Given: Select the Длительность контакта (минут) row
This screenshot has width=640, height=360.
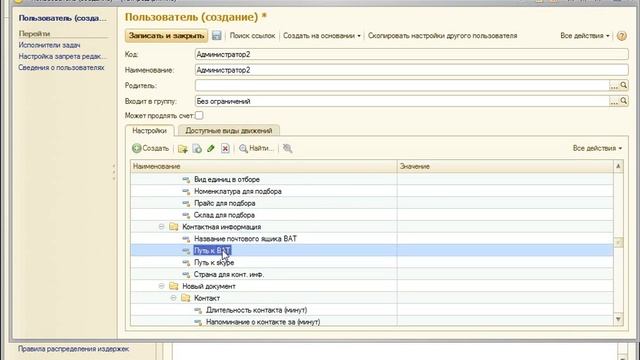Looking at the screenshot, I should tap(372, 310).
